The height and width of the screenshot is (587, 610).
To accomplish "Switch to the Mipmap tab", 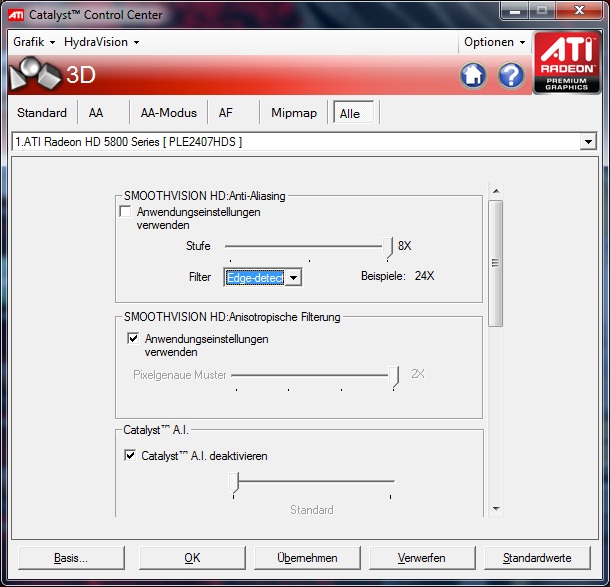I will point(294,113).
